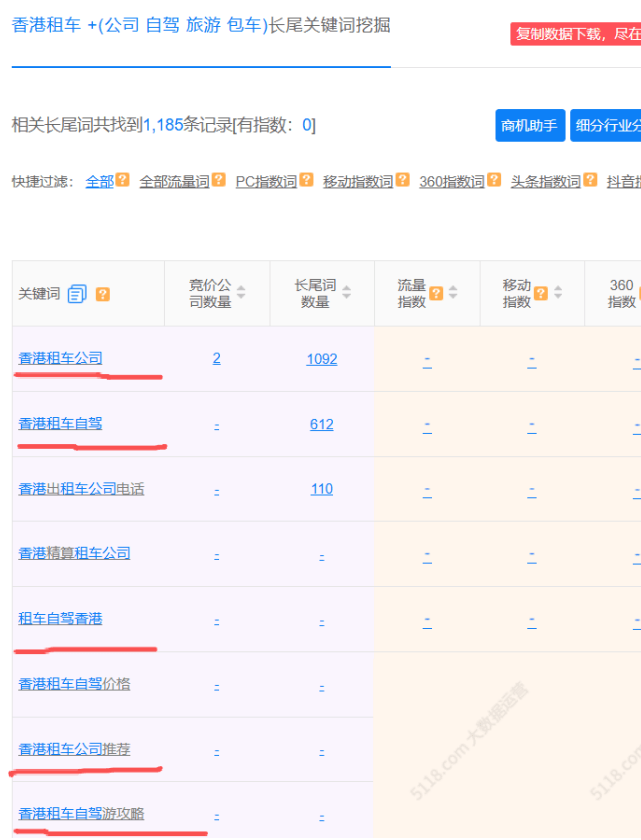Open keyword link 香港租车自驾价格
The height and width of the screenshot is (840, 641).
coord(74,684)
